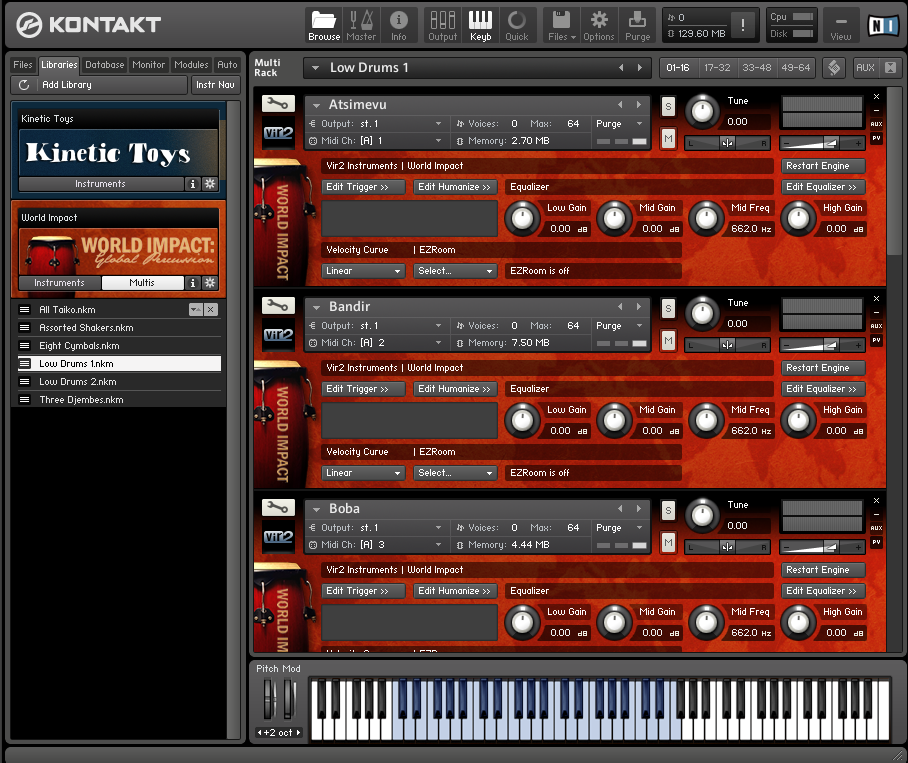
Task: Click the Kontakt logo
Action: 87,25
